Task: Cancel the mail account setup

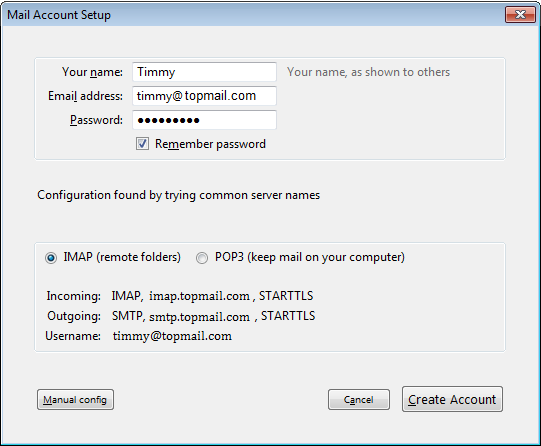Action: pos(359,399)
